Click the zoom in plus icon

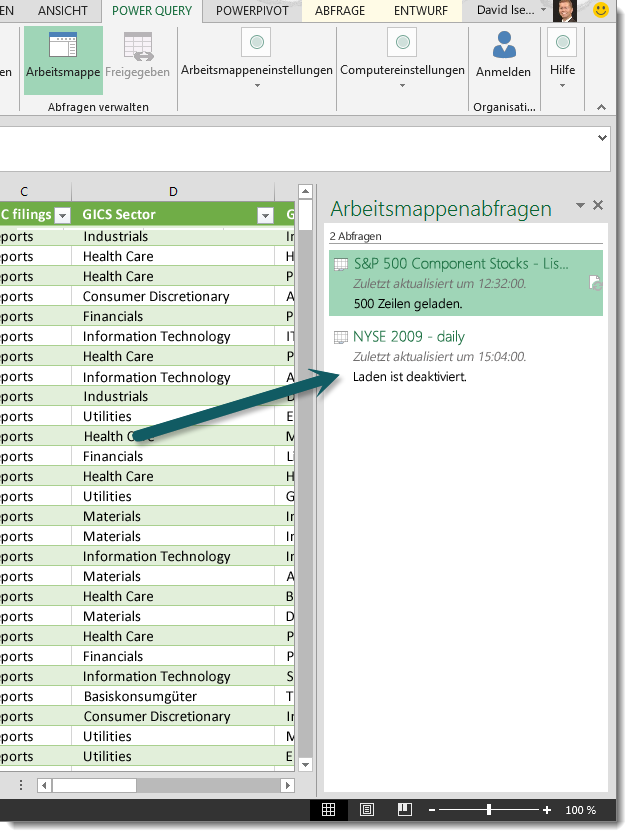click(547, 810)
